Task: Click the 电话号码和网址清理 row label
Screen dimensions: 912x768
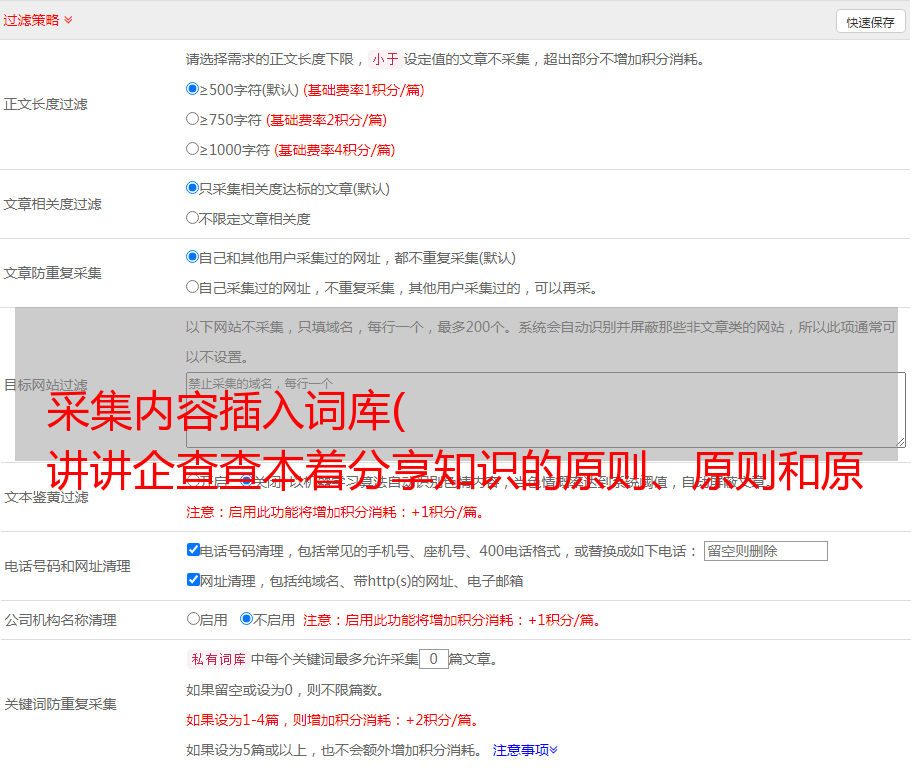Action: click(x=67, y=566)
